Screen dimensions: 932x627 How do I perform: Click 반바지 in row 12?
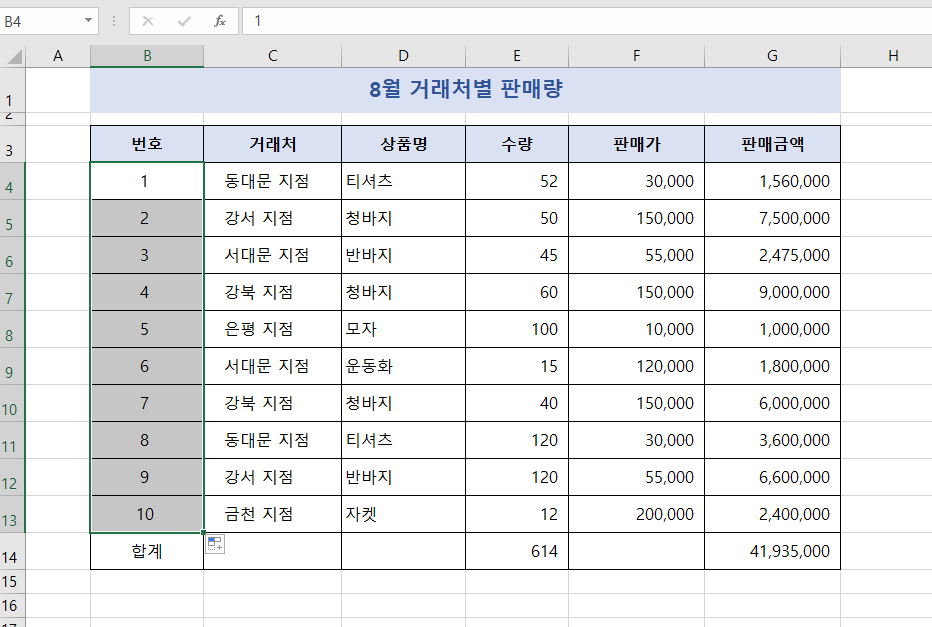pos(403,477)
